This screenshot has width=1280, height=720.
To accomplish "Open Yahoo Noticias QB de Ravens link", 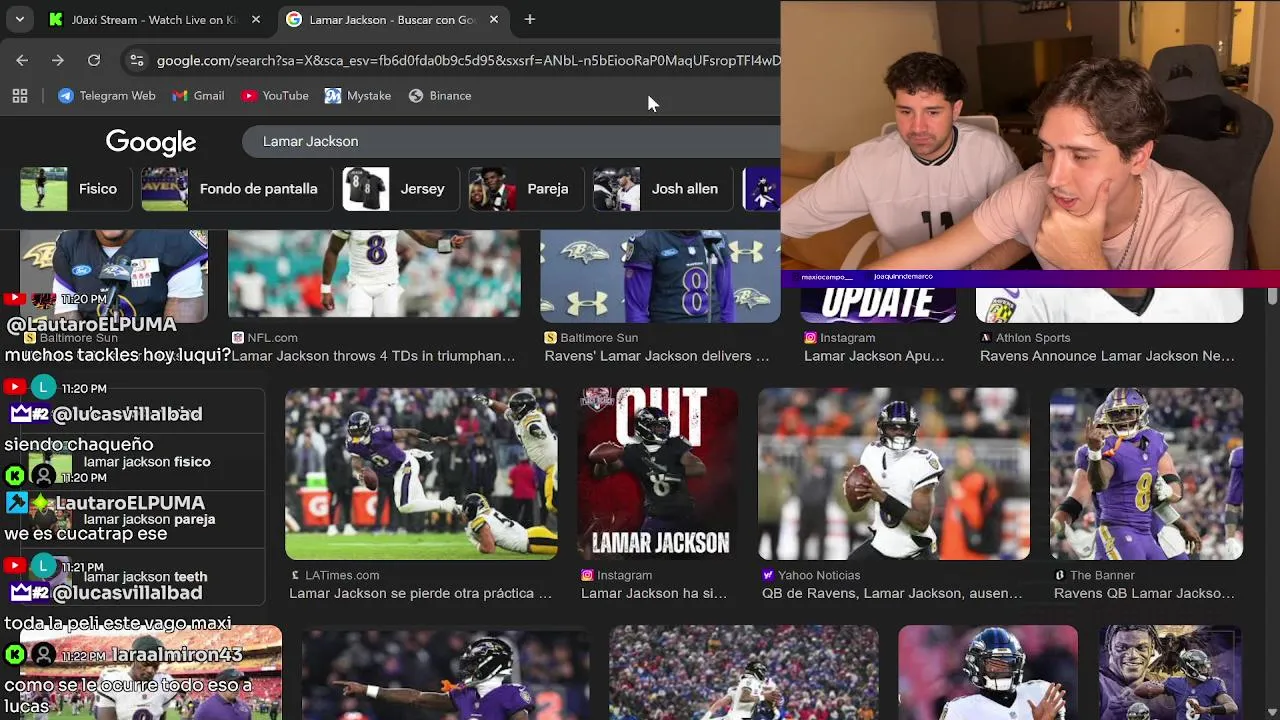I will [x=892, y=594].
